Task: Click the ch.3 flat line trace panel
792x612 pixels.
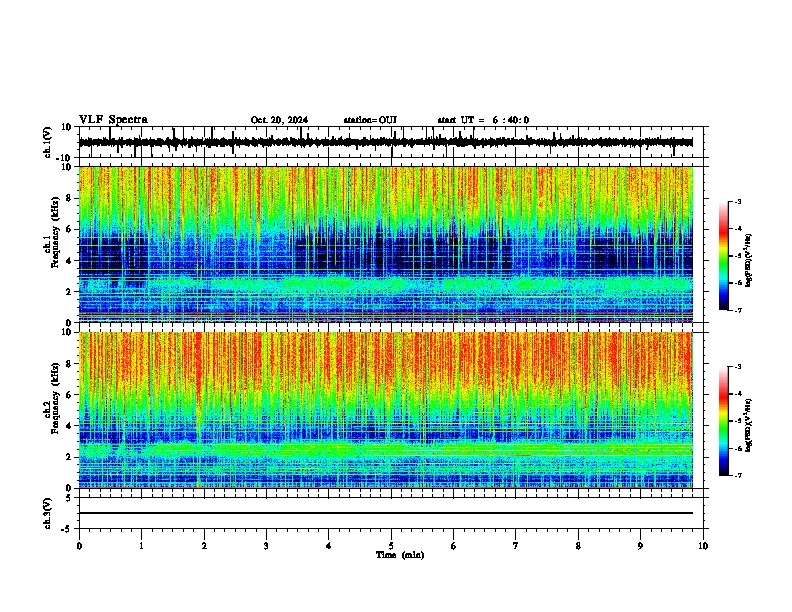Action: coord(391,513)
